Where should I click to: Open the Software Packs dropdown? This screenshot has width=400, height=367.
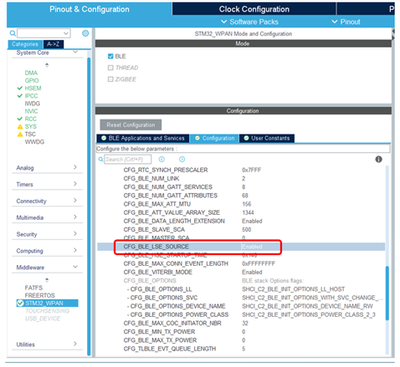pyautogui.click(x=250, y=22)
